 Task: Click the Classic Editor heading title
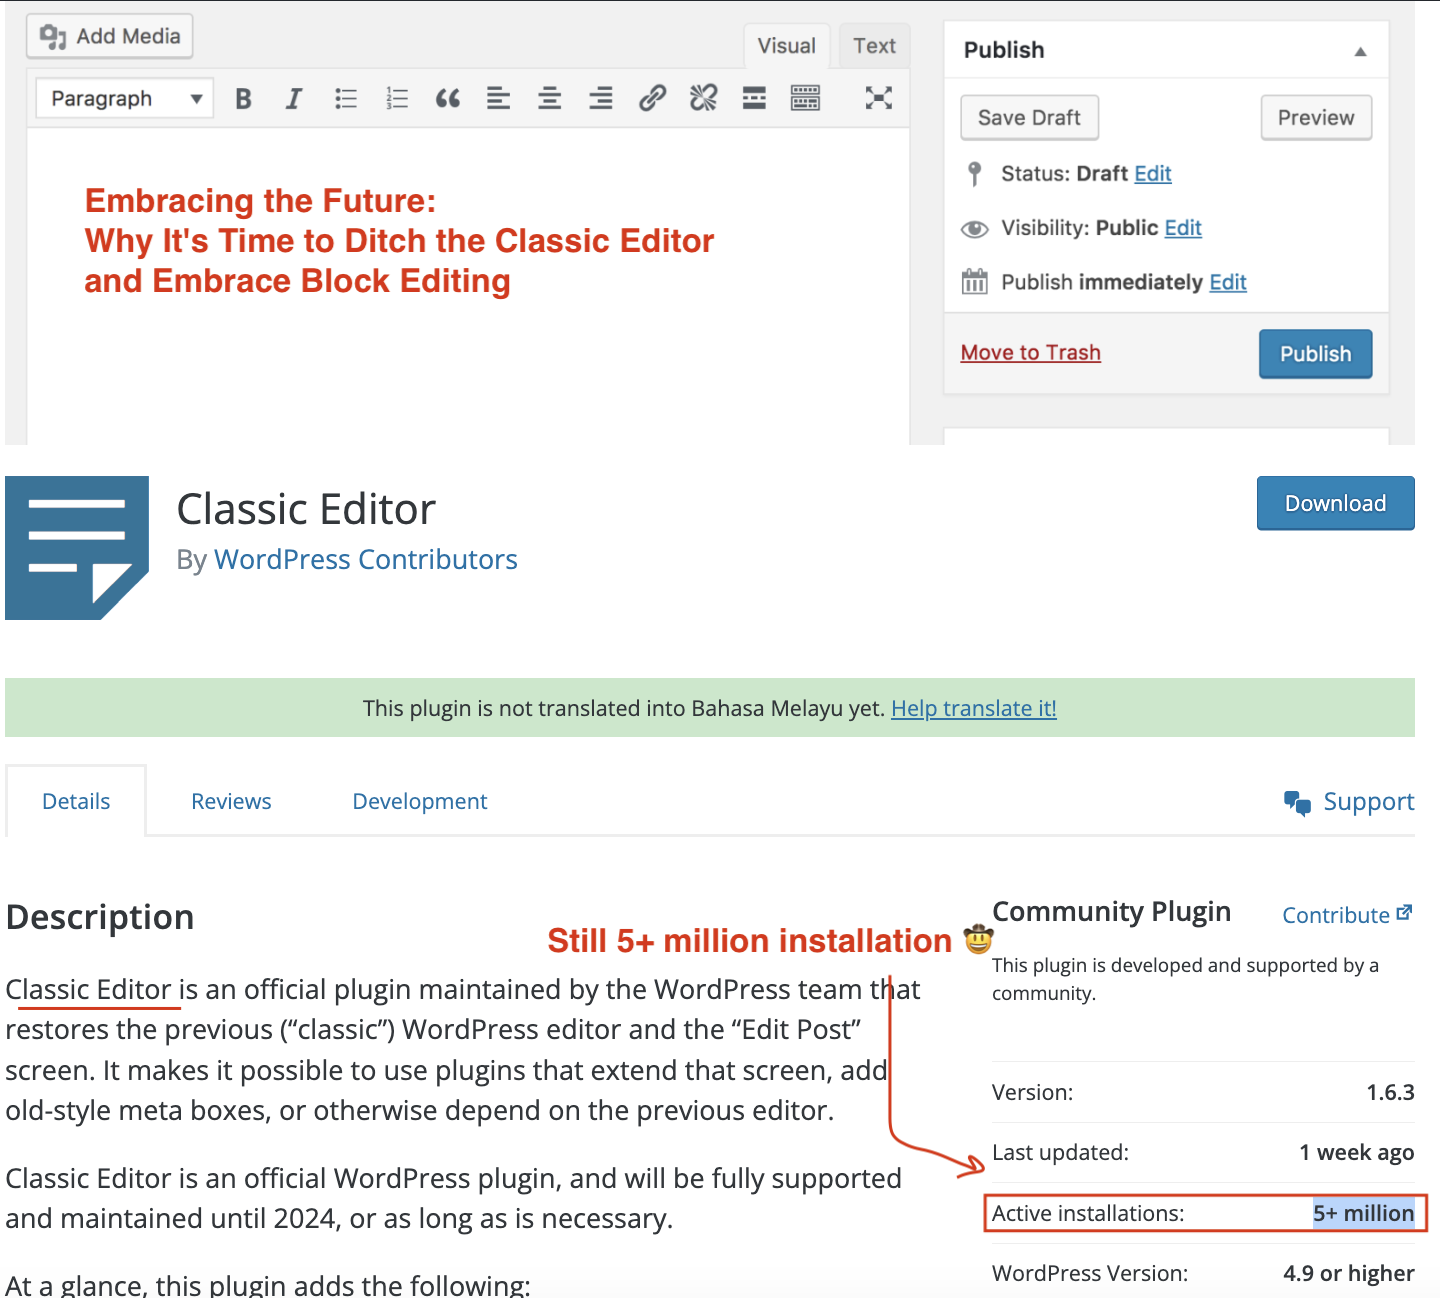click(306, 509)
